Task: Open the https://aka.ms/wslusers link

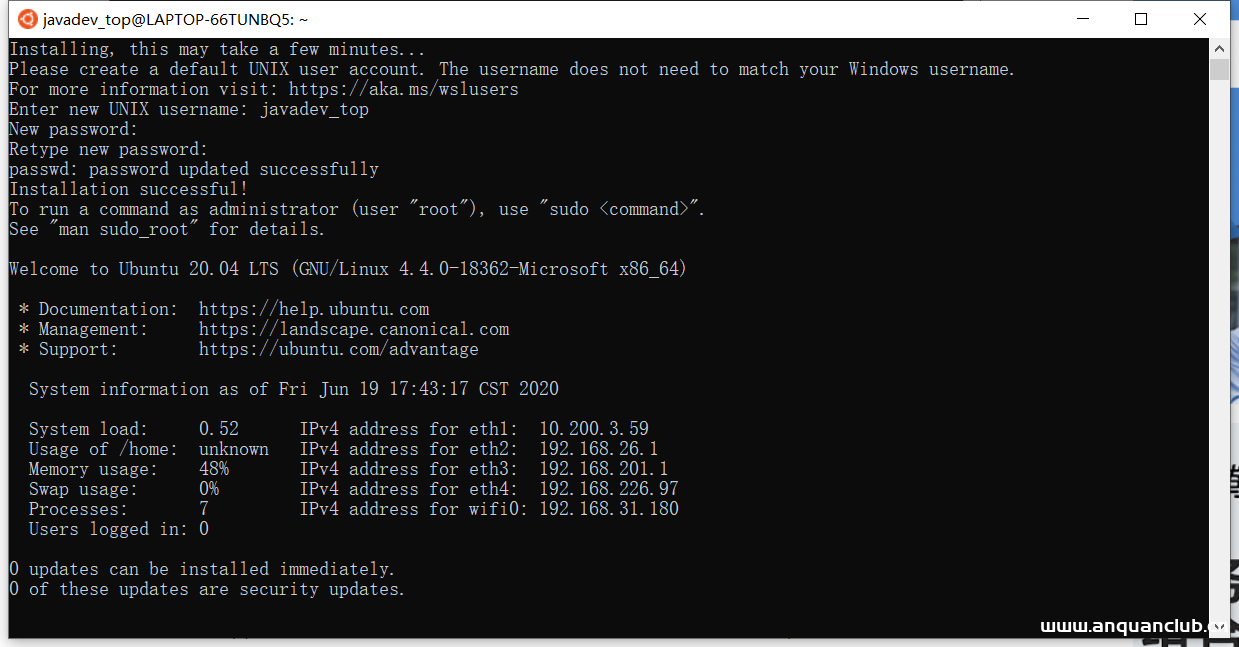Action: click(403, 89)
